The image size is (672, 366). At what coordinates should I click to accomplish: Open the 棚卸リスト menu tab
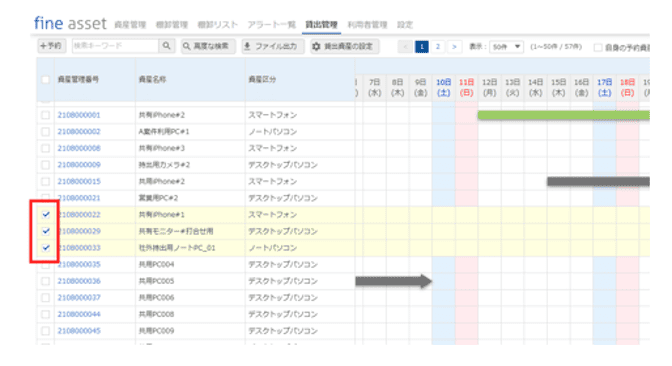point(217,25)
